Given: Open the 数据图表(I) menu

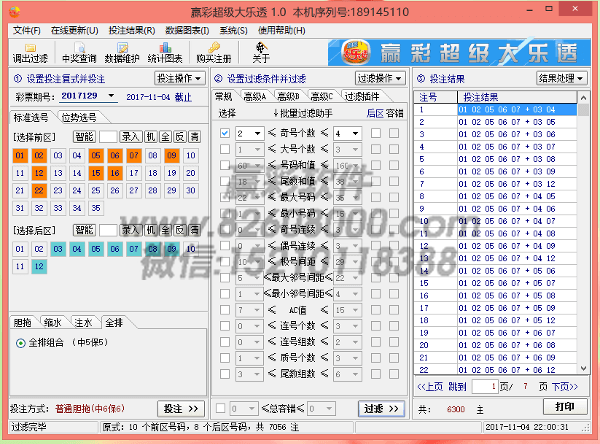Looking at the screenshot, I should [x=187, y=30].
